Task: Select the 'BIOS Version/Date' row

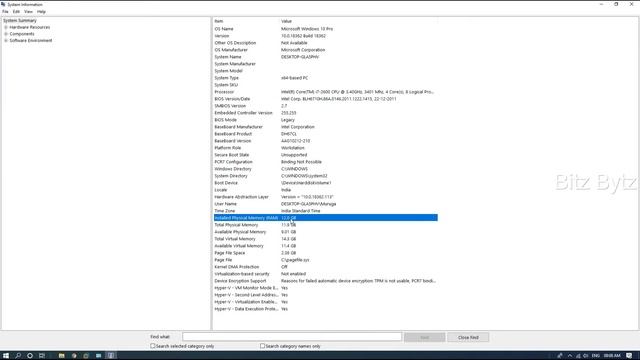Action: click(325, 99)
